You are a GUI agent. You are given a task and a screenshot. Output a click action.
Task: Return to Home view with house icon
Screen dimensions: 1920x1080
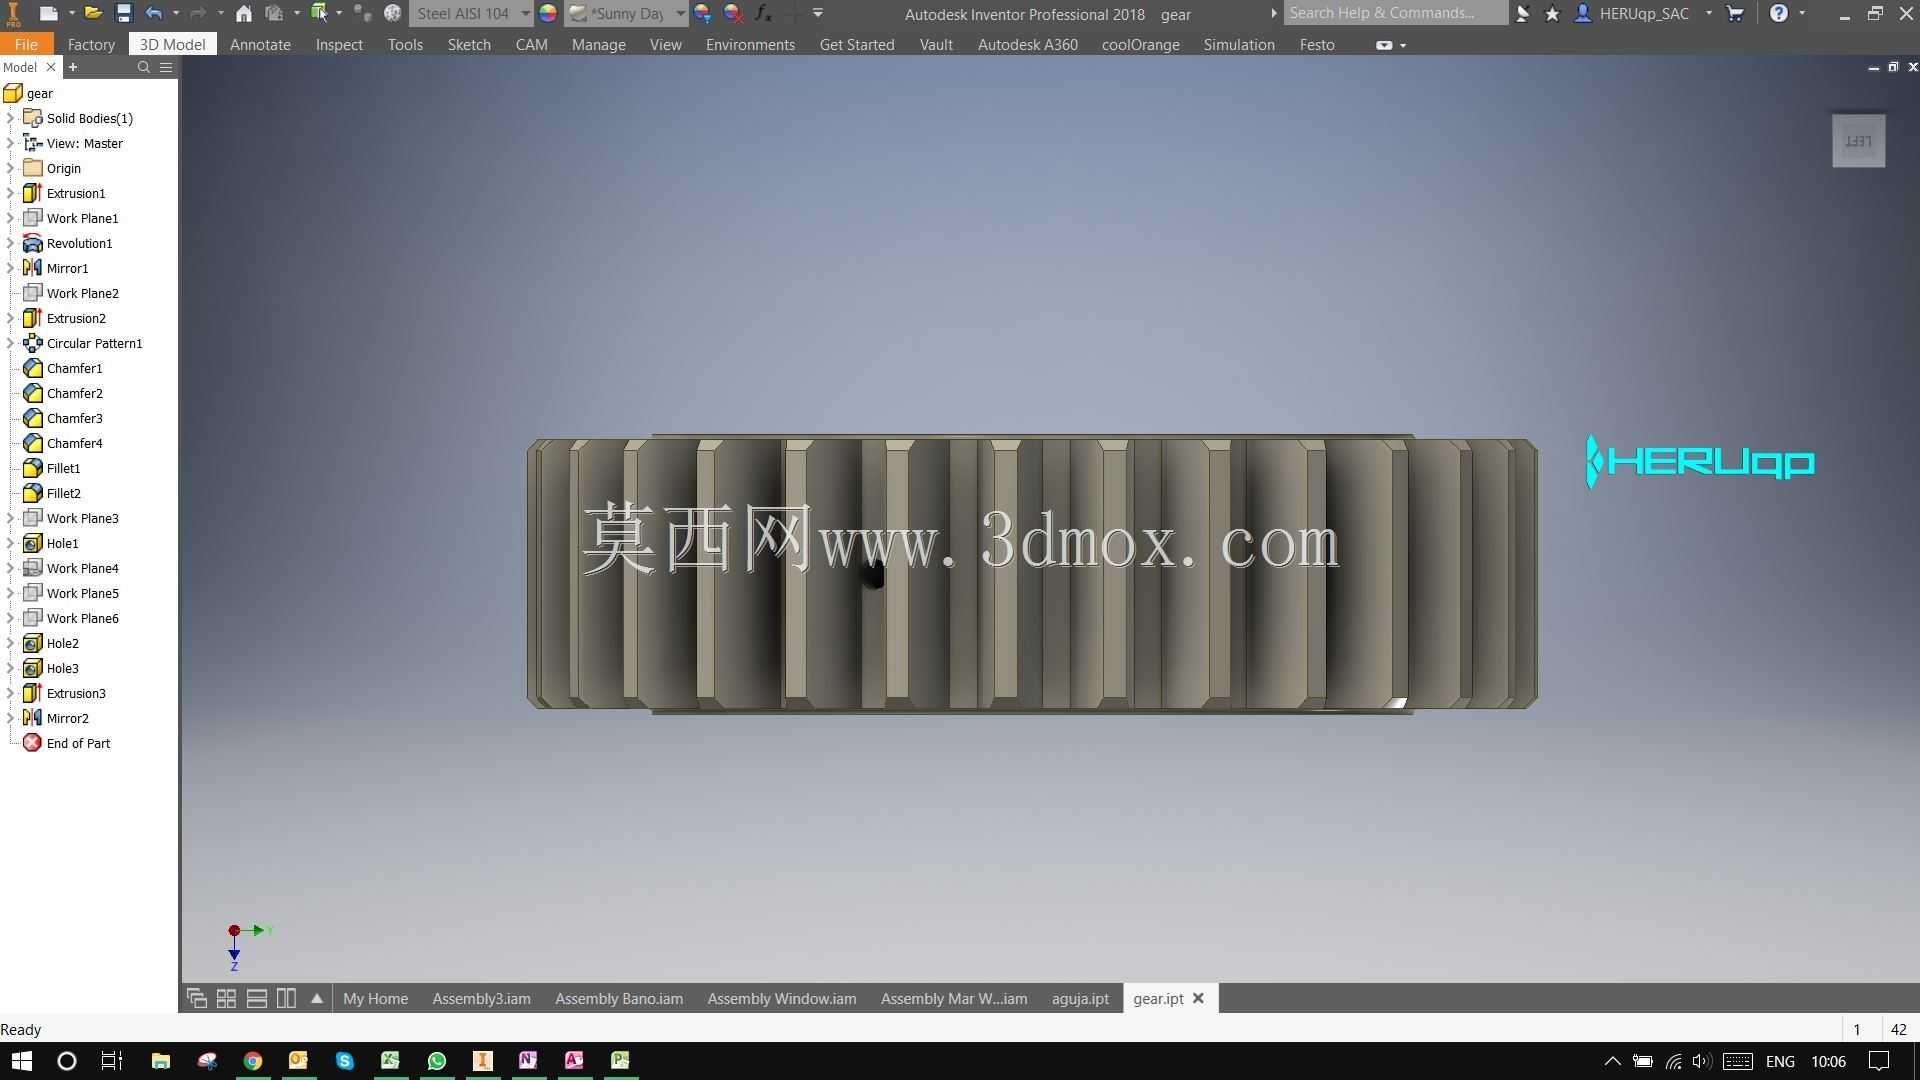(x=243, y=13)
